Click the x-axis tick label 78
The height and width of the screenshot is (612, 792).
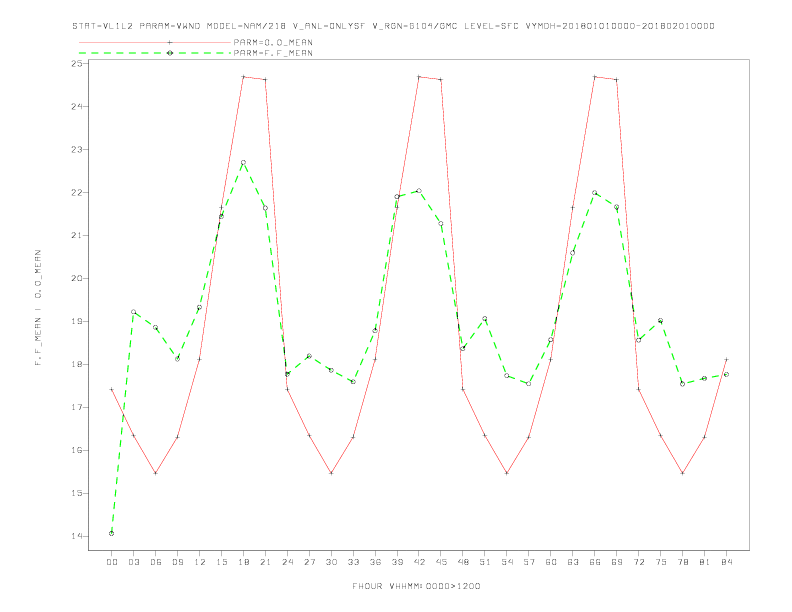coord(683,562)
